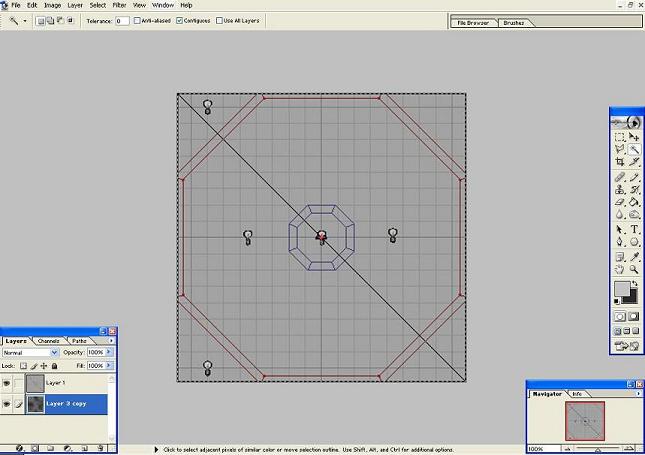Switch to the Channels tab
Viewport: 645px width, 455px height.
click(x=49, y=341)
